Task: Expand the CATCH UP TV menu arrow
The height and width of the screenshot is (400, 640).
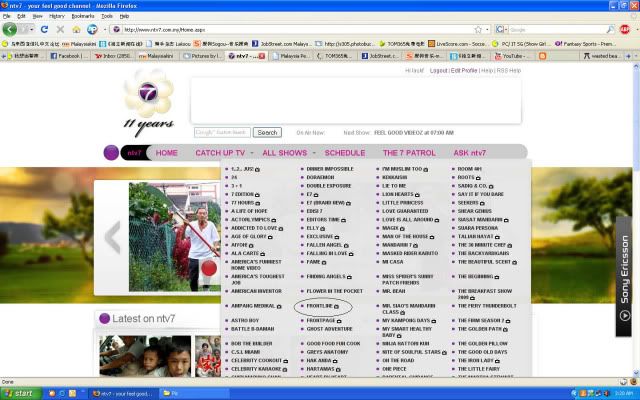Action: pos(252,153)
